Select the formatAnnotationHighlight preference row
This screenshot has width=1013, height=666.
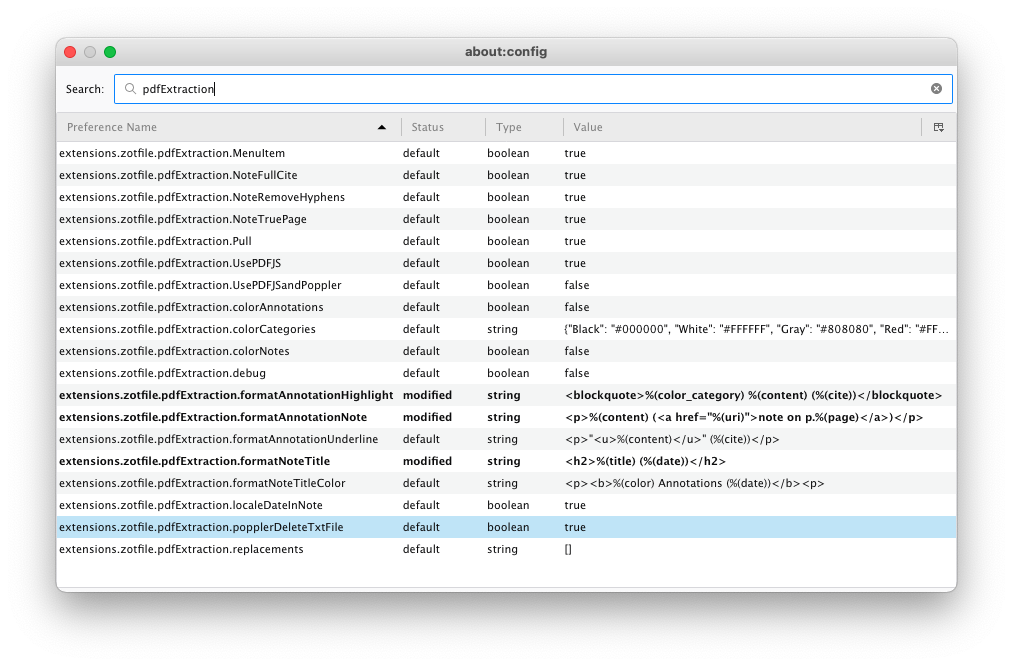[x=226, y=395]
